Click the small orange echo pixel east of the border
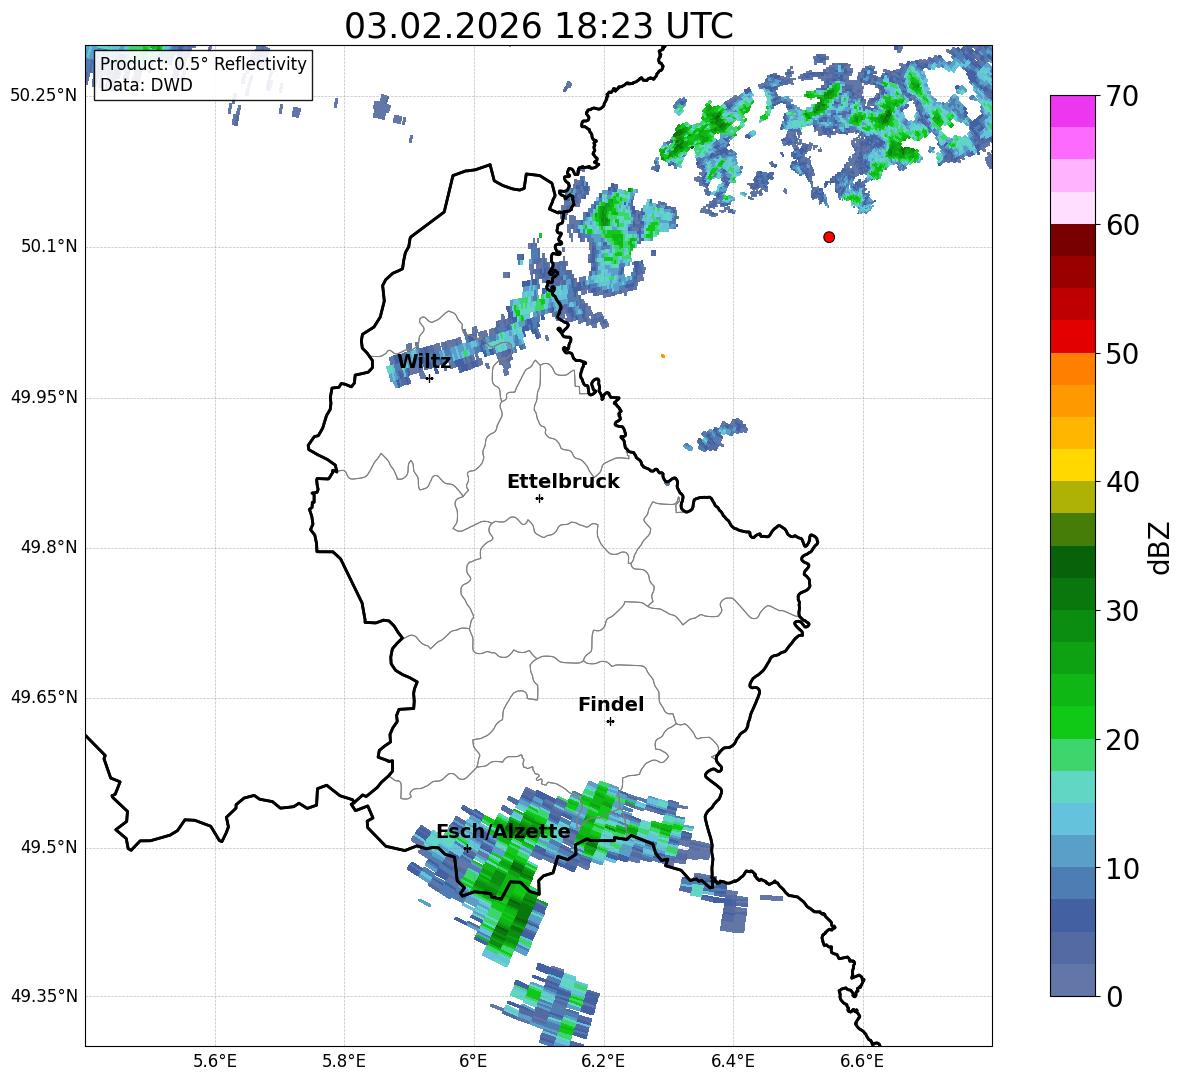1184x1081 pixels. tap(662, 356)
